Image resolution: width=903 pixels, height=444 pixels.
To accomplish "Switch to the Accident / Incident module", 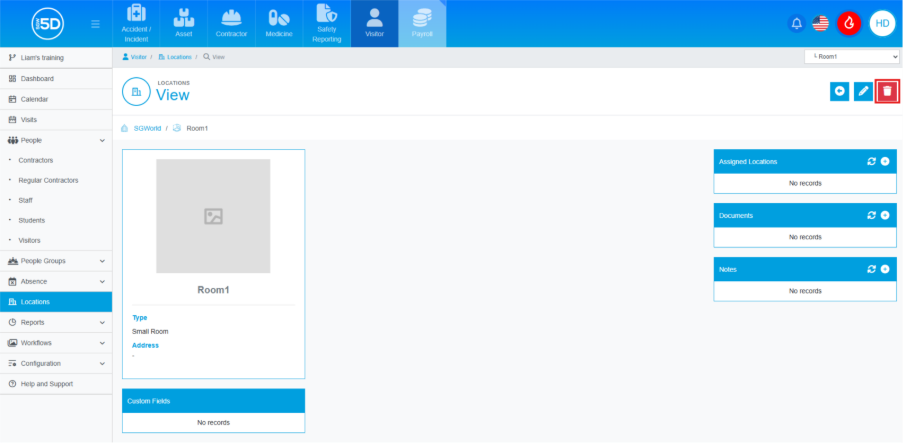I will pyautogui.click(x=136, y=23).
